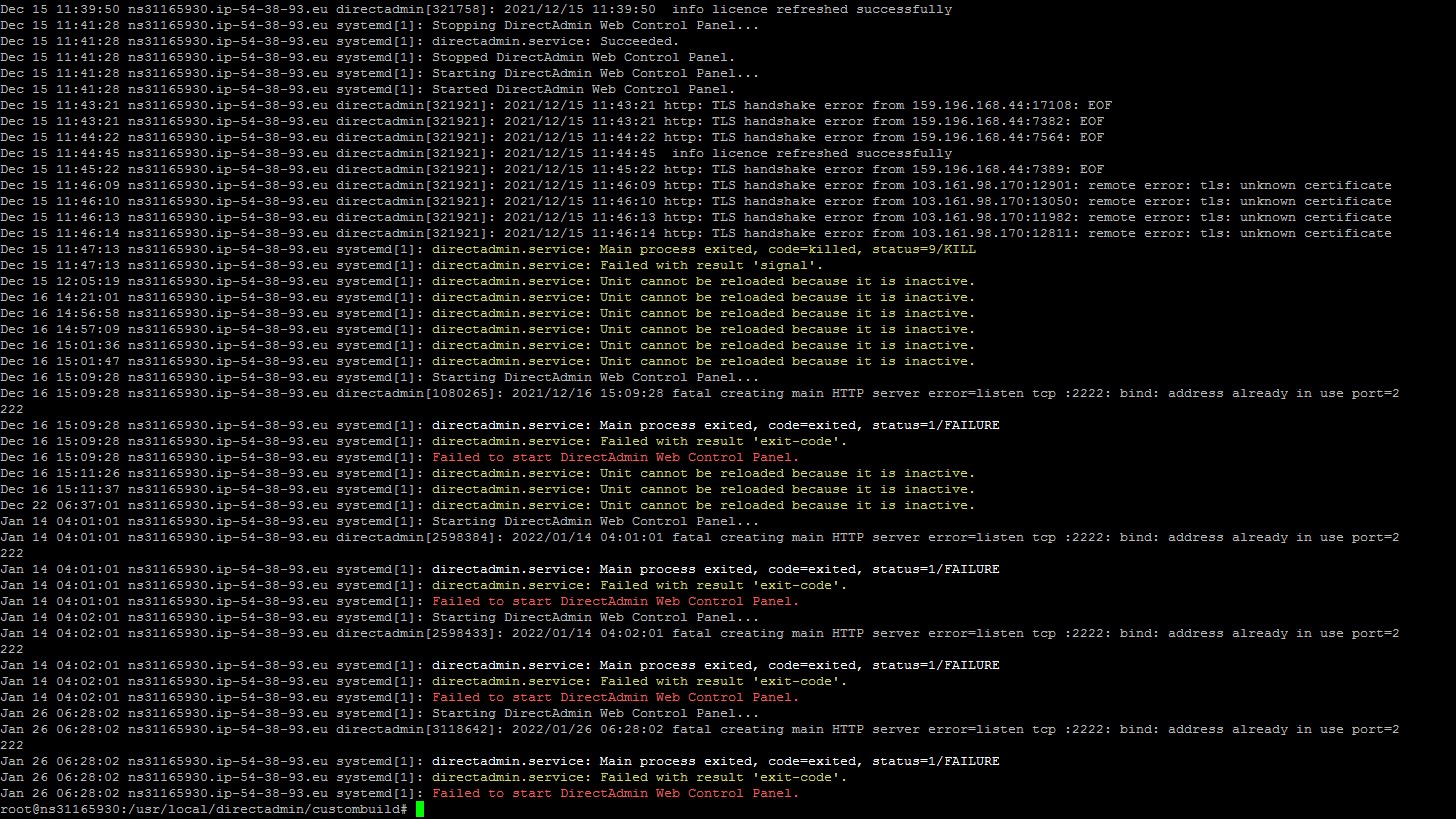Select the unknown certificate error from 103.161.98.170:12811

(696, 233)
